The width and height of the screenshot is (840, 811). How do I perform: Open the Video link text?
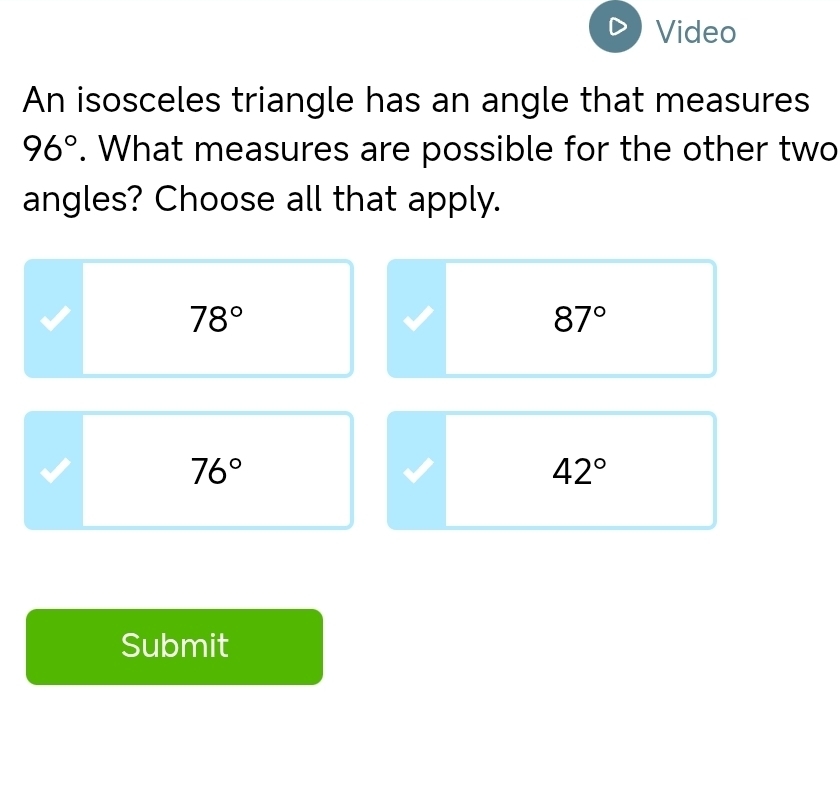point(696,33)
